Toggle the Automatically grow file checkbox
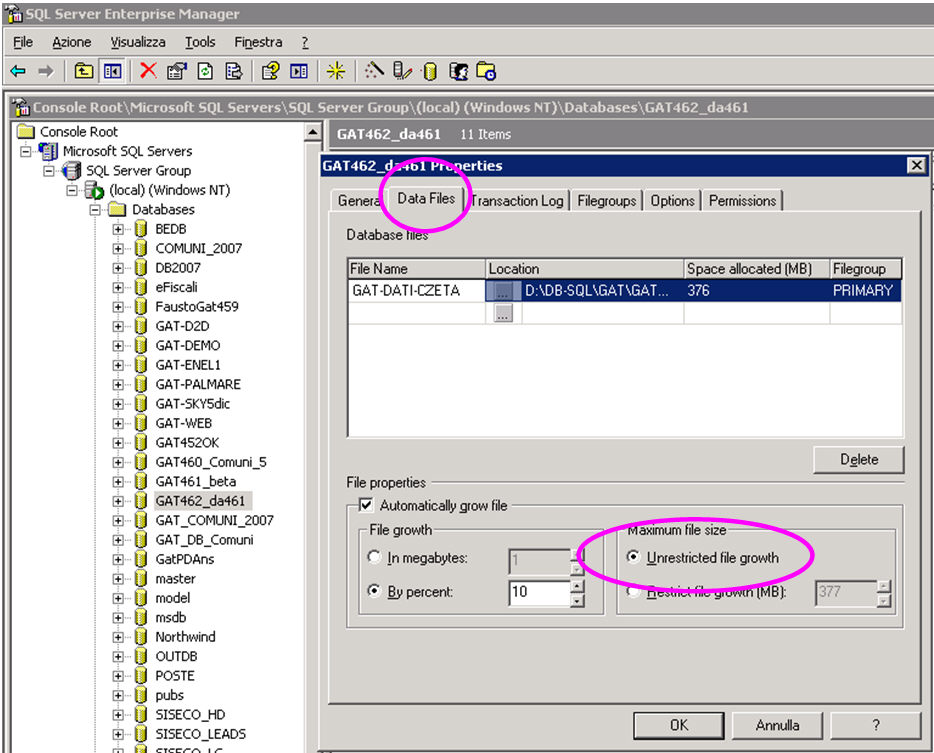Viewport: 934px width, 753px height. [366, 505]
